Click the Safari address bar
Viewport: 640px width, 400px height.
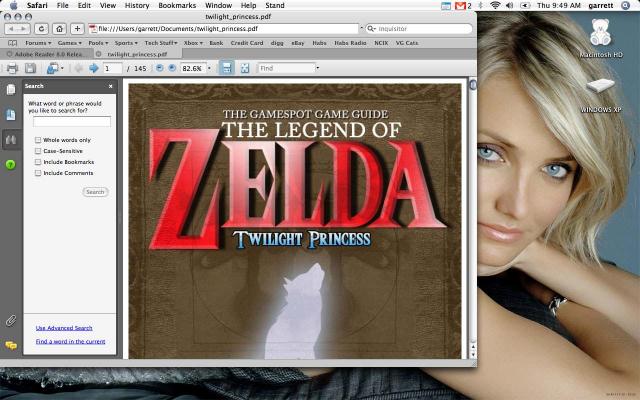pyautogui.click(x=223, y=29)
